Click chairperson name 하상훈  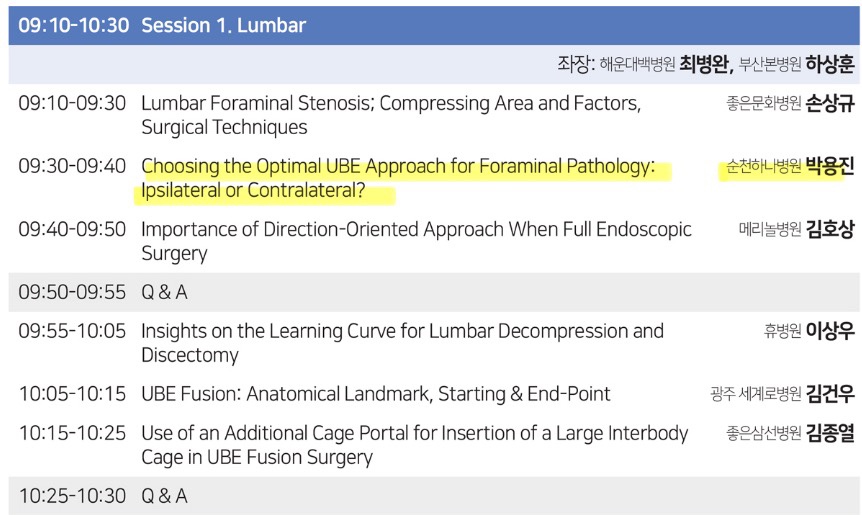coord(830,64)
